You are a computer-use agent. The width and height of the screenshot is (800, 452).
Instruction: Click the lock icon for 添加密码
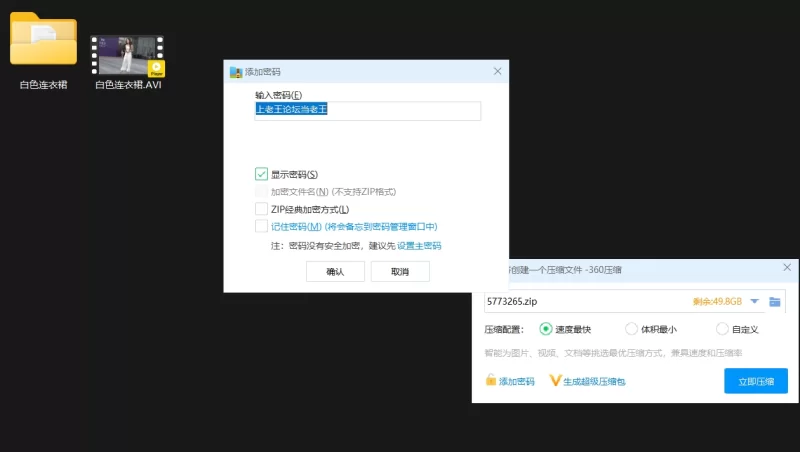point(491,381)
